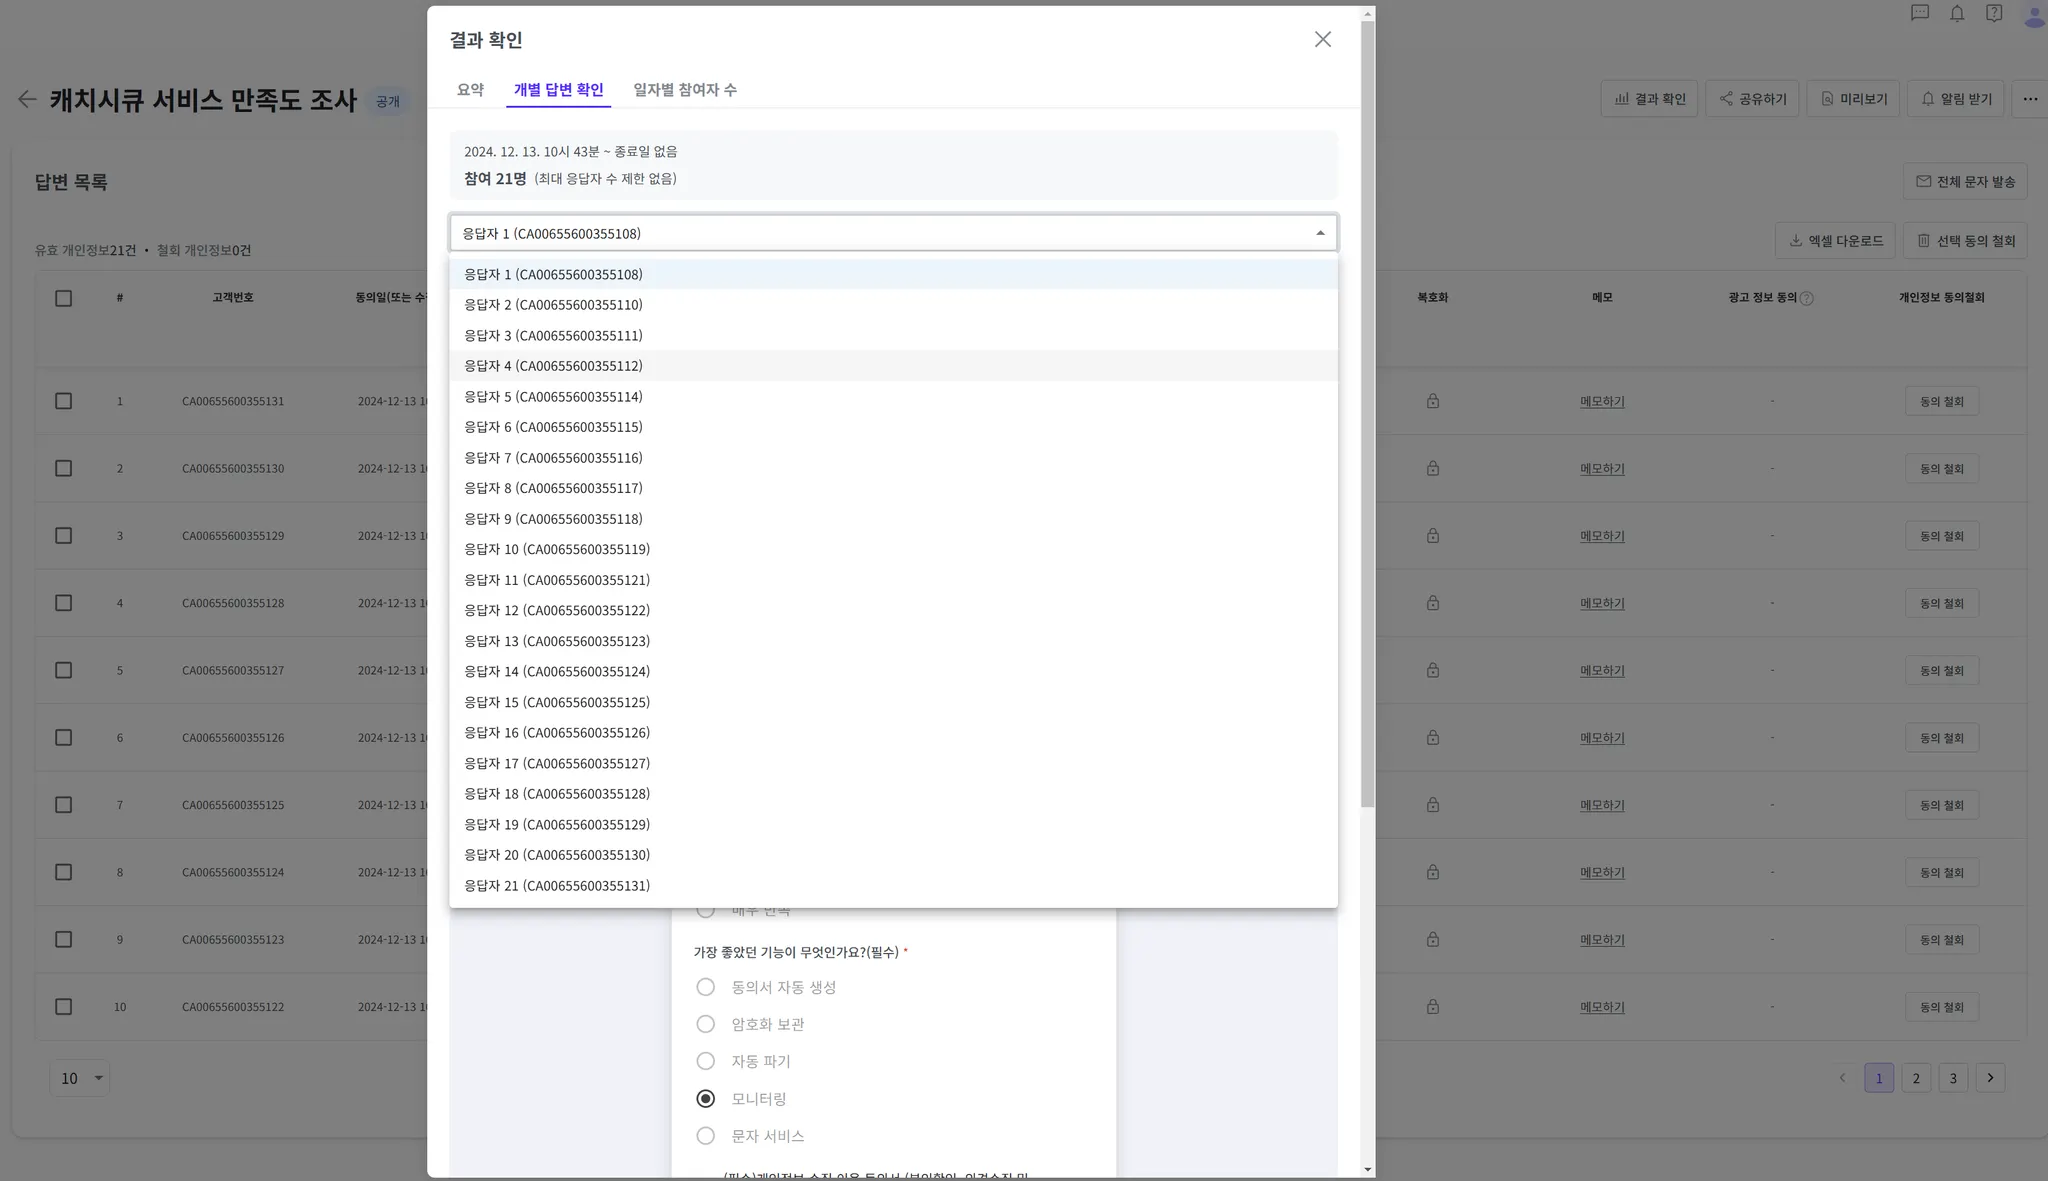
Task: Collapse the 응답자 1 respondent dropdown
Action: (1320, 233)
